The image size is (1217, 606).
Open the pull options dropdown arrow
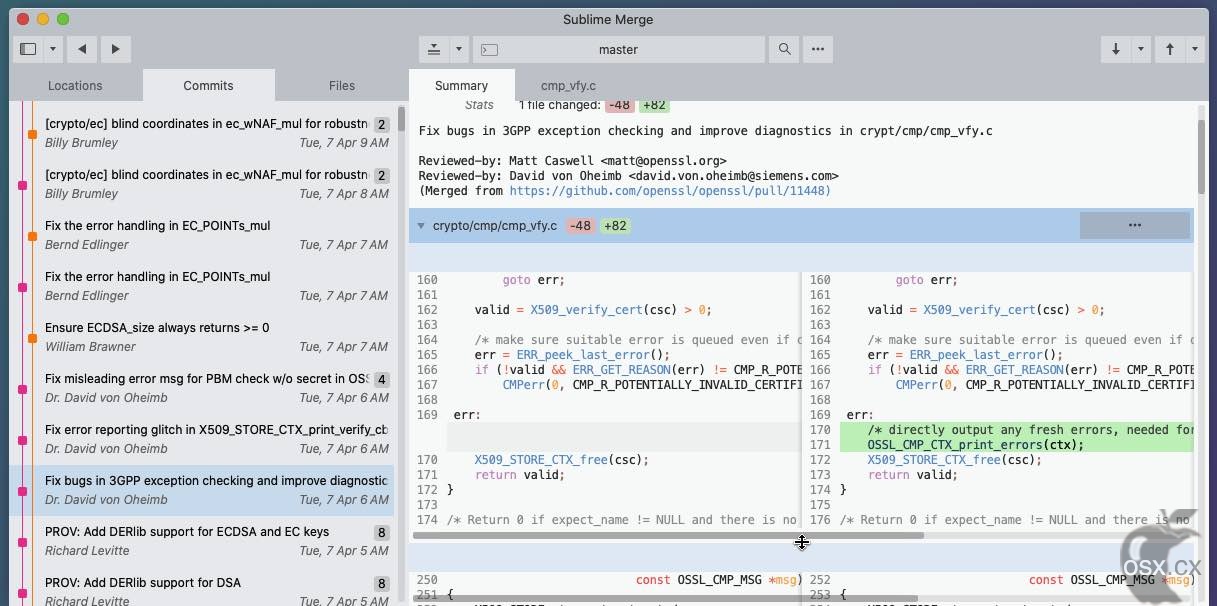coord(1141,49)
